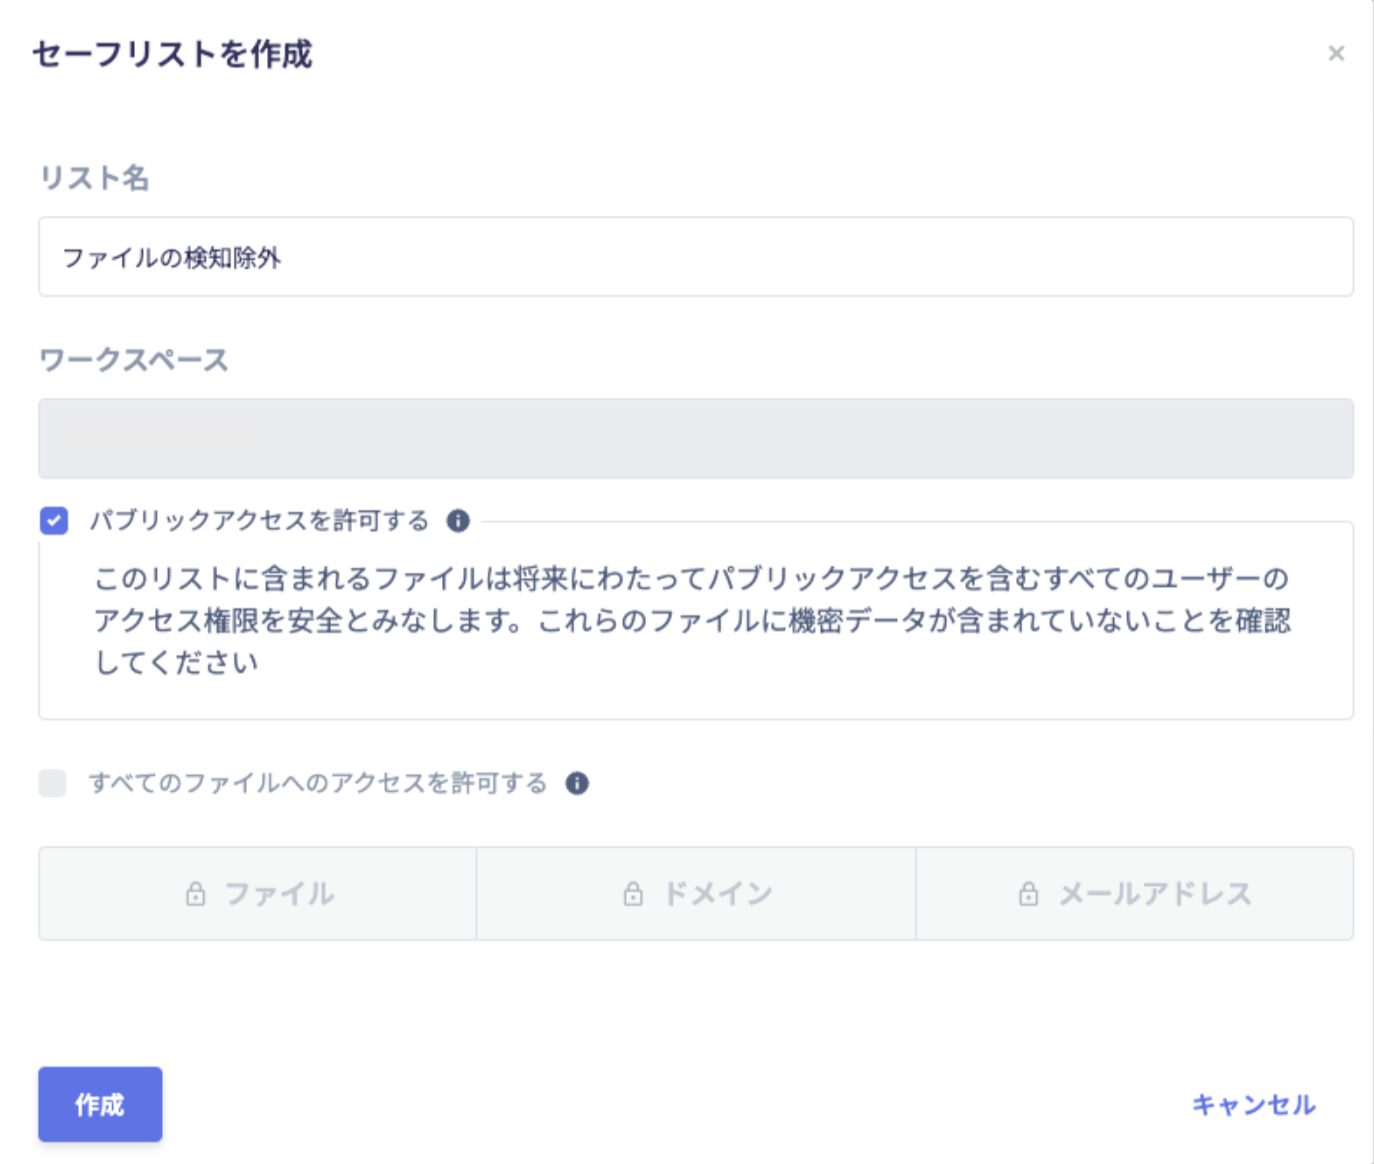This screenshot has width=1374, height=1164.
Task: Click the リスト名 label
Action: point(95,178)
